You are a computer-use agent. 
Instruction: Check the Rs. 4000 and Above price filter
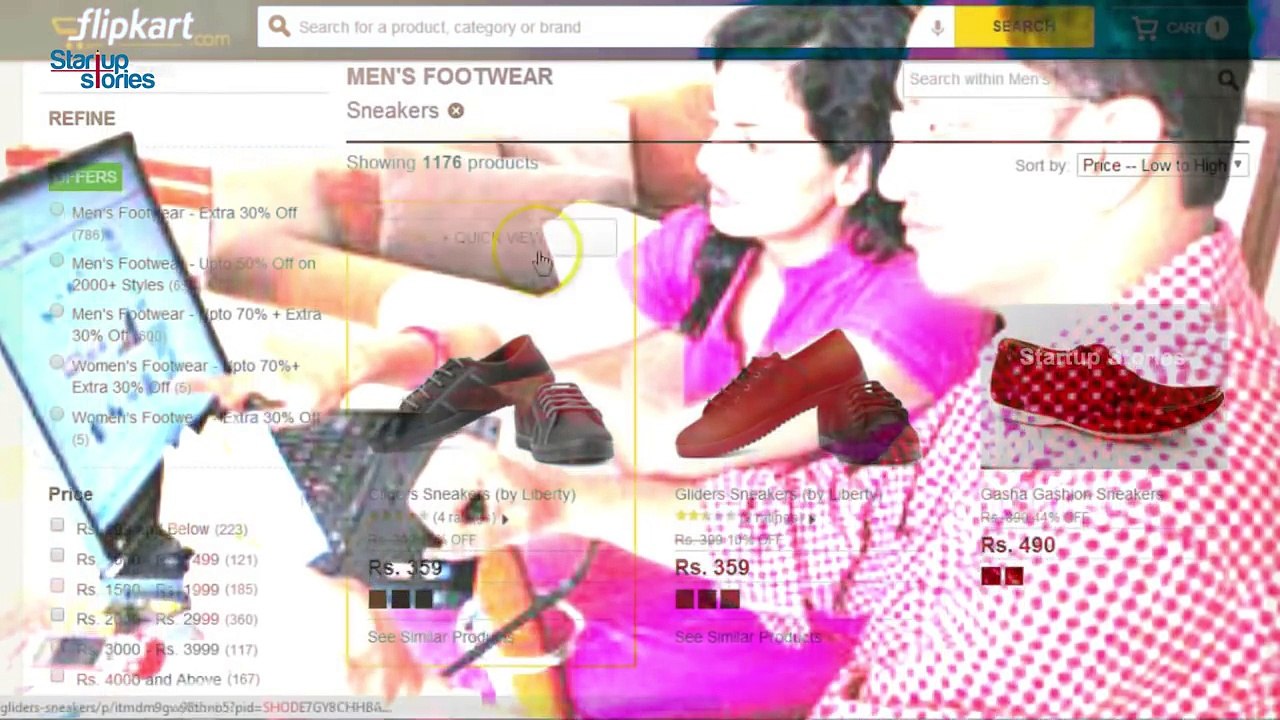click(x=57, y=677)
